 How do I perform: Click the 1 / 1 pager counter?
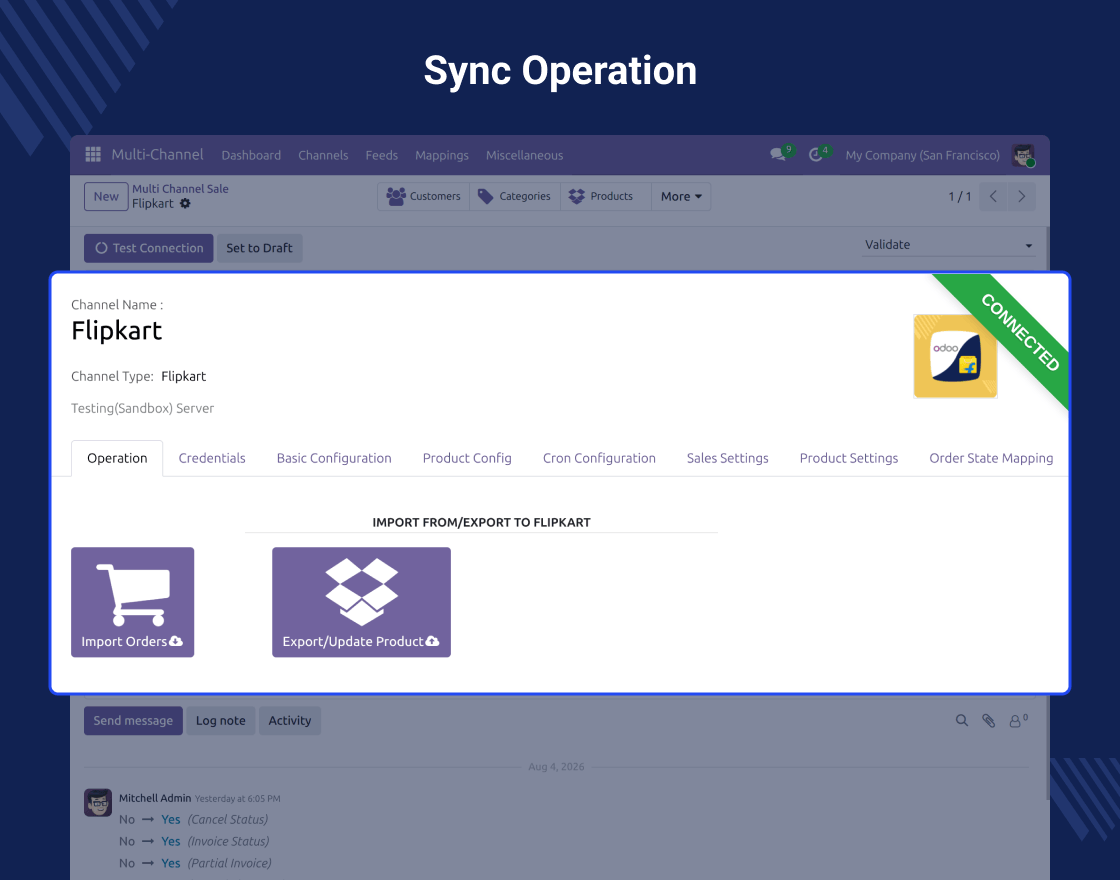pyautogui.click(x=959, y=196)
